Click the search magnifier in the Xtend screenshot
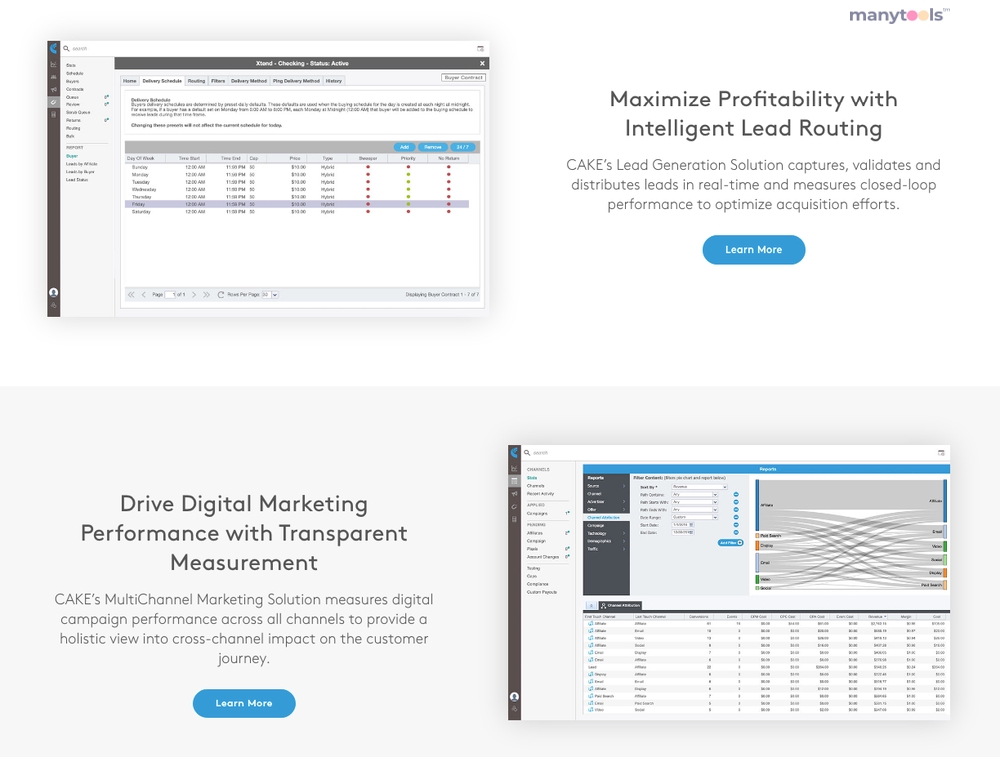The width and height of the screenshot is (1000, 757). click(x=66, y=48)
